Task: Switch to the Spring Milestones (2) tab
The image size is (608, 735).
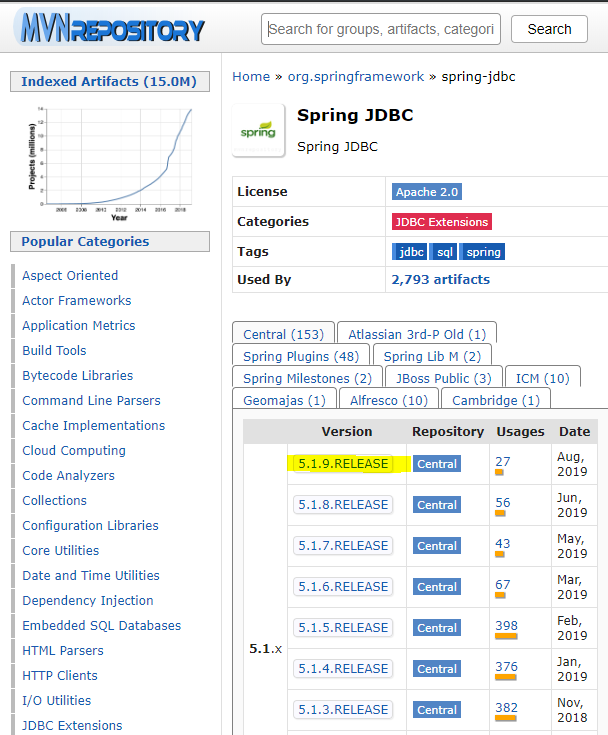Action: 307,378
